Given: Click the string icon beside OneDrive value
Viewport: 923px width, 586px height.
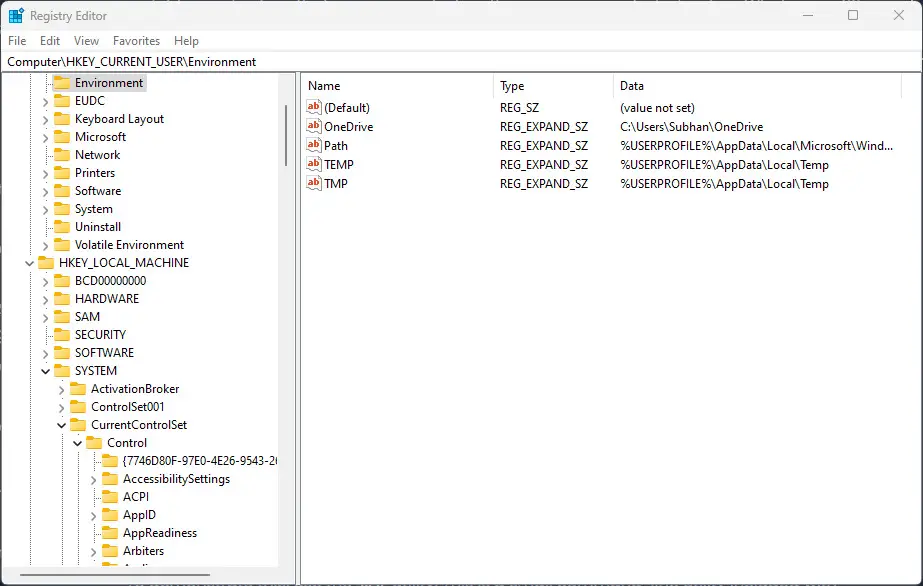Looking at the screenshot, I should coord(315,126).
